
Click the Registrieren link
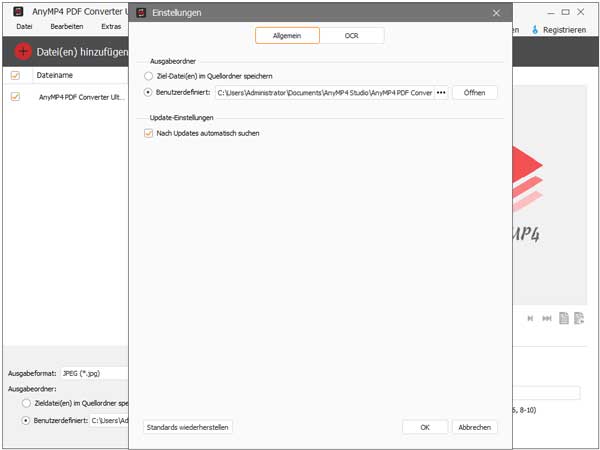[564, 30]
